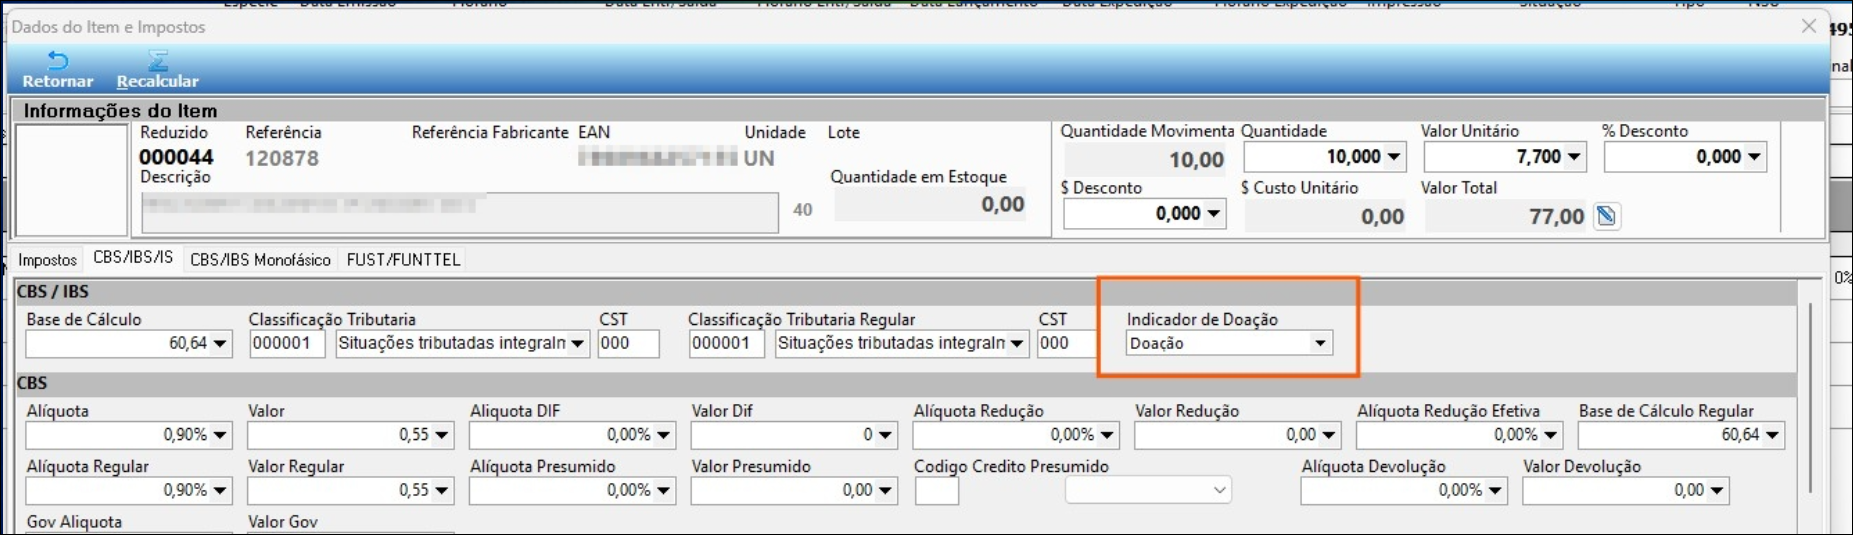Open the CBS/IBS Monofásico tab
1853x535 pixels.
tap(260, 260)
